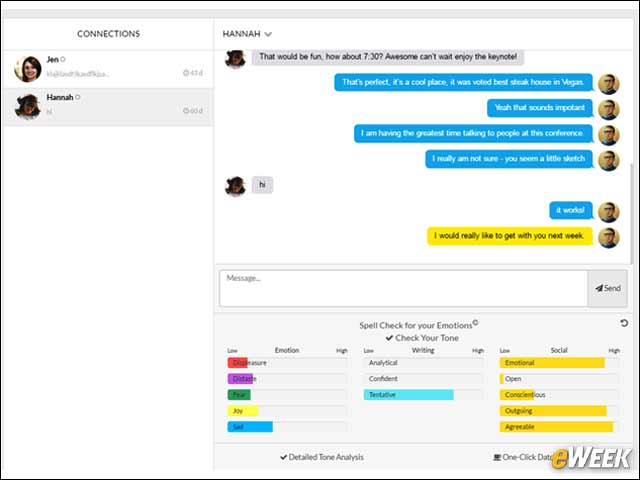Viewport: 640px width, 480px height.
Task: Click the chat vertical scrollbar
Action: click(631, 212)
